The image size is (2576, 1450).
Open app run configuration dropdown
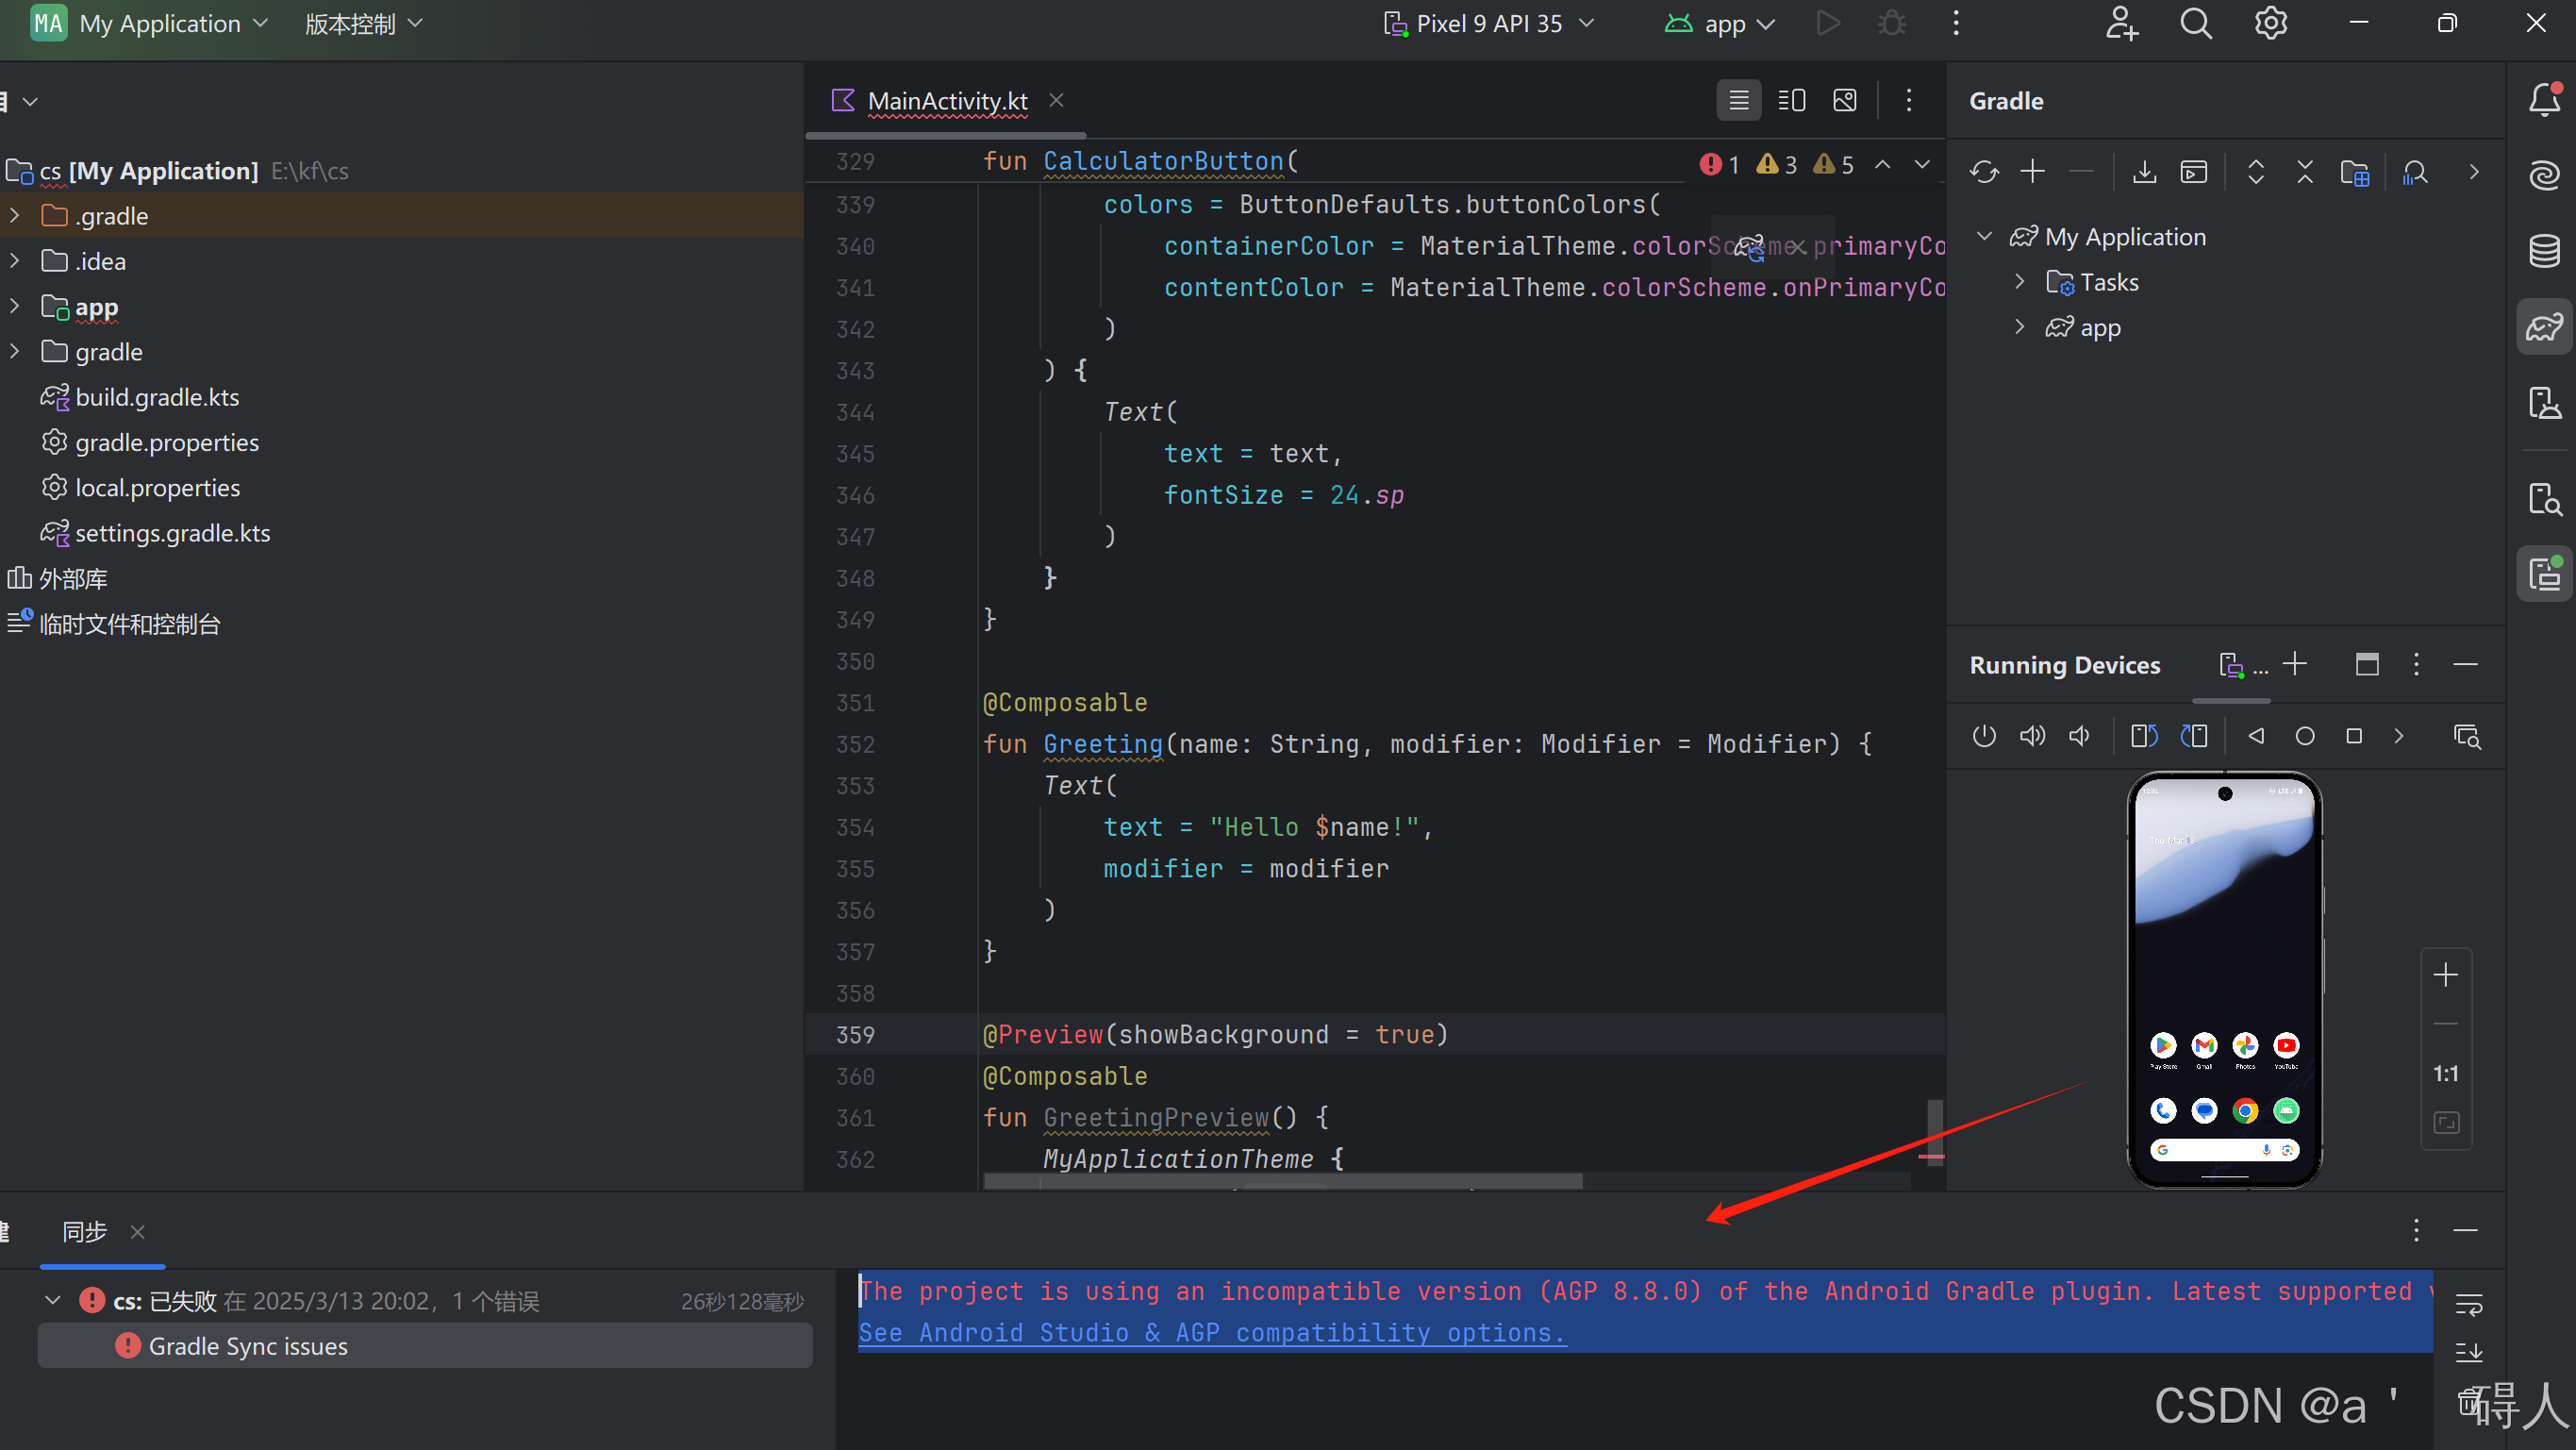pos(1719,24)
